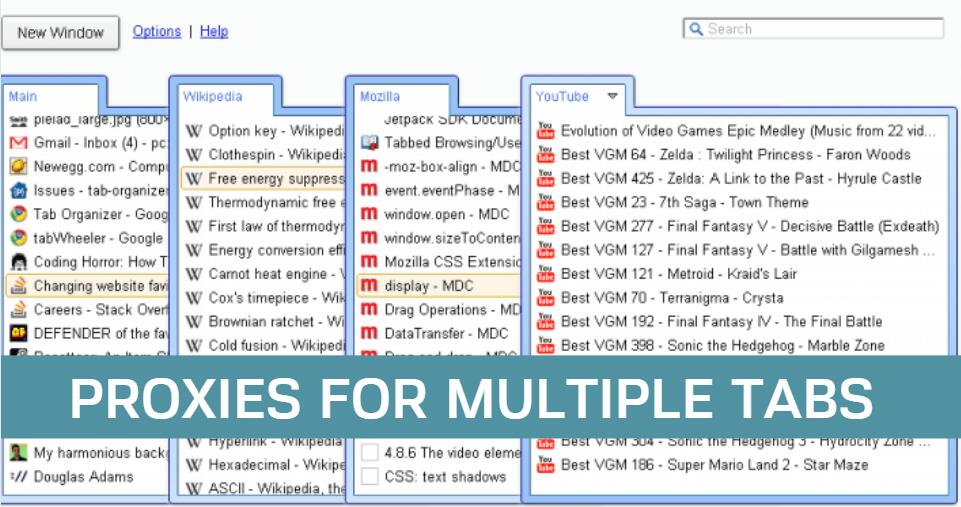The height and width of the screenshot is (507, 961).
Task: Select Free energy suppression entry
Action: click(x=264, y=179)
